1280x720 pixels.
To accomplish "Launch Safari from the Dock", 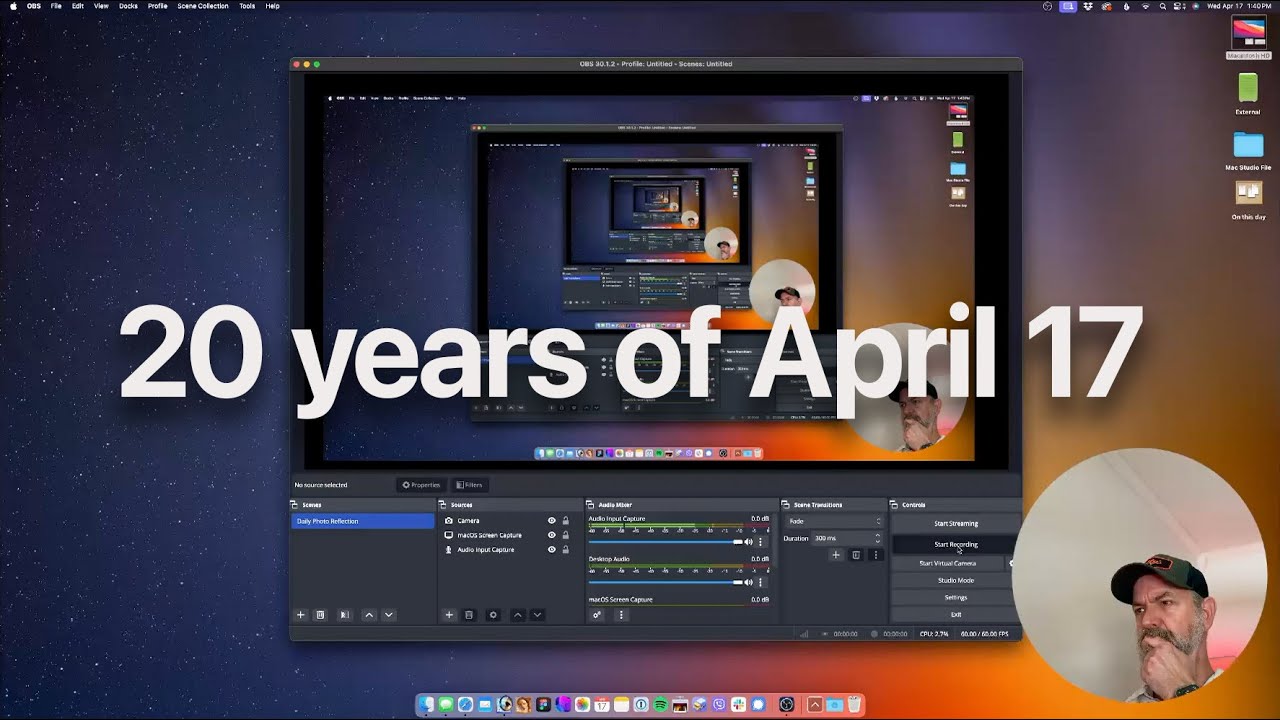I will (465, 705).
